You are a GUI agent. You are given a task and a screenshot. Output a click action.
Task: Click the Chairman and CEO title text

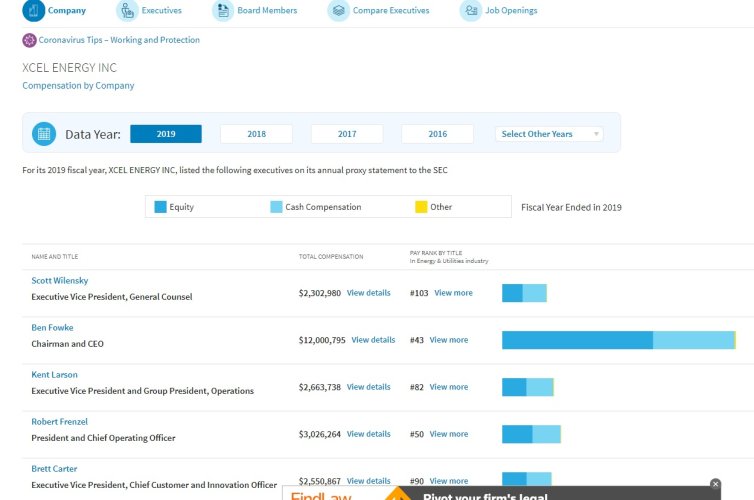click(x=67, y=344)
